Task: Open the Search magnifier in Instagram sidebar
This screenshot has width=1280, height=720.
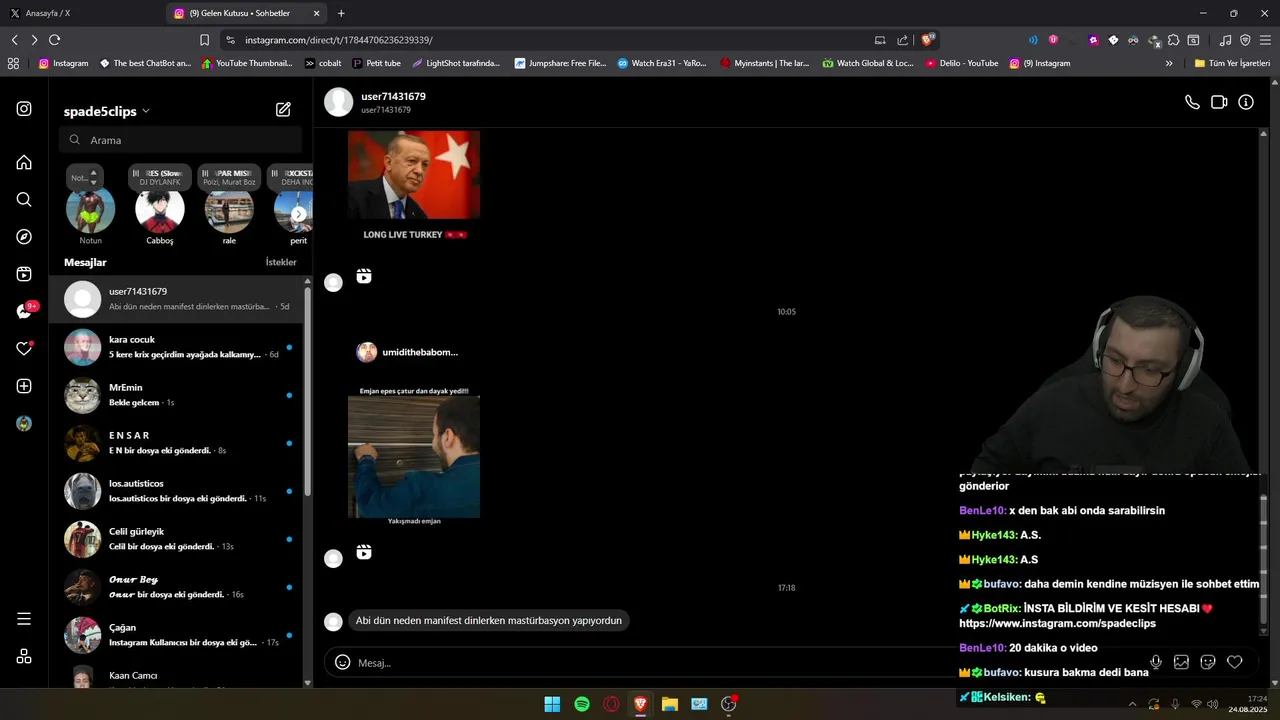Action: [24, 200]
